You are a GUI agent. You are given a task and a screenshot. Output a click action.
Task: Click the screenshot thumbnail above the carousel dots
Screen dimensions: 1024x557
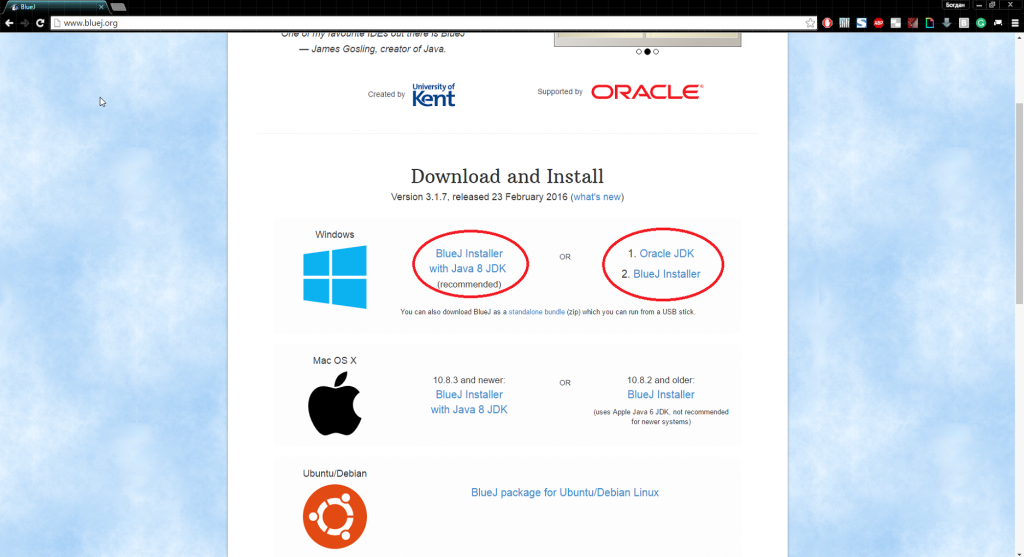tap(647, 39)
